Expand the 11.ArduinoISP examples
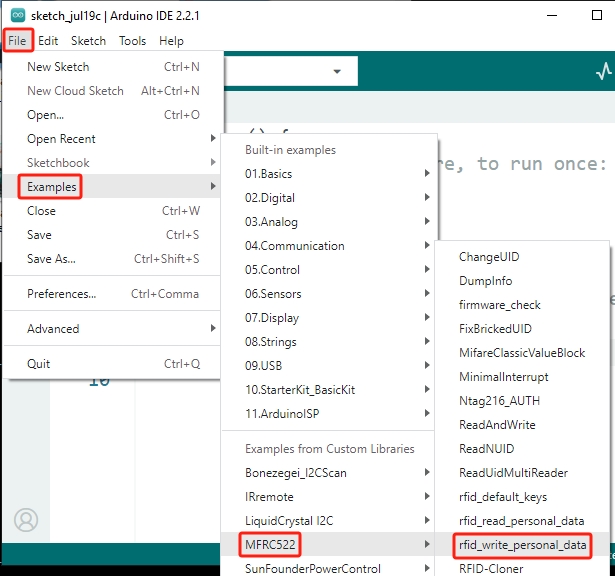615x576 pixels. click(x=329, y=414)
